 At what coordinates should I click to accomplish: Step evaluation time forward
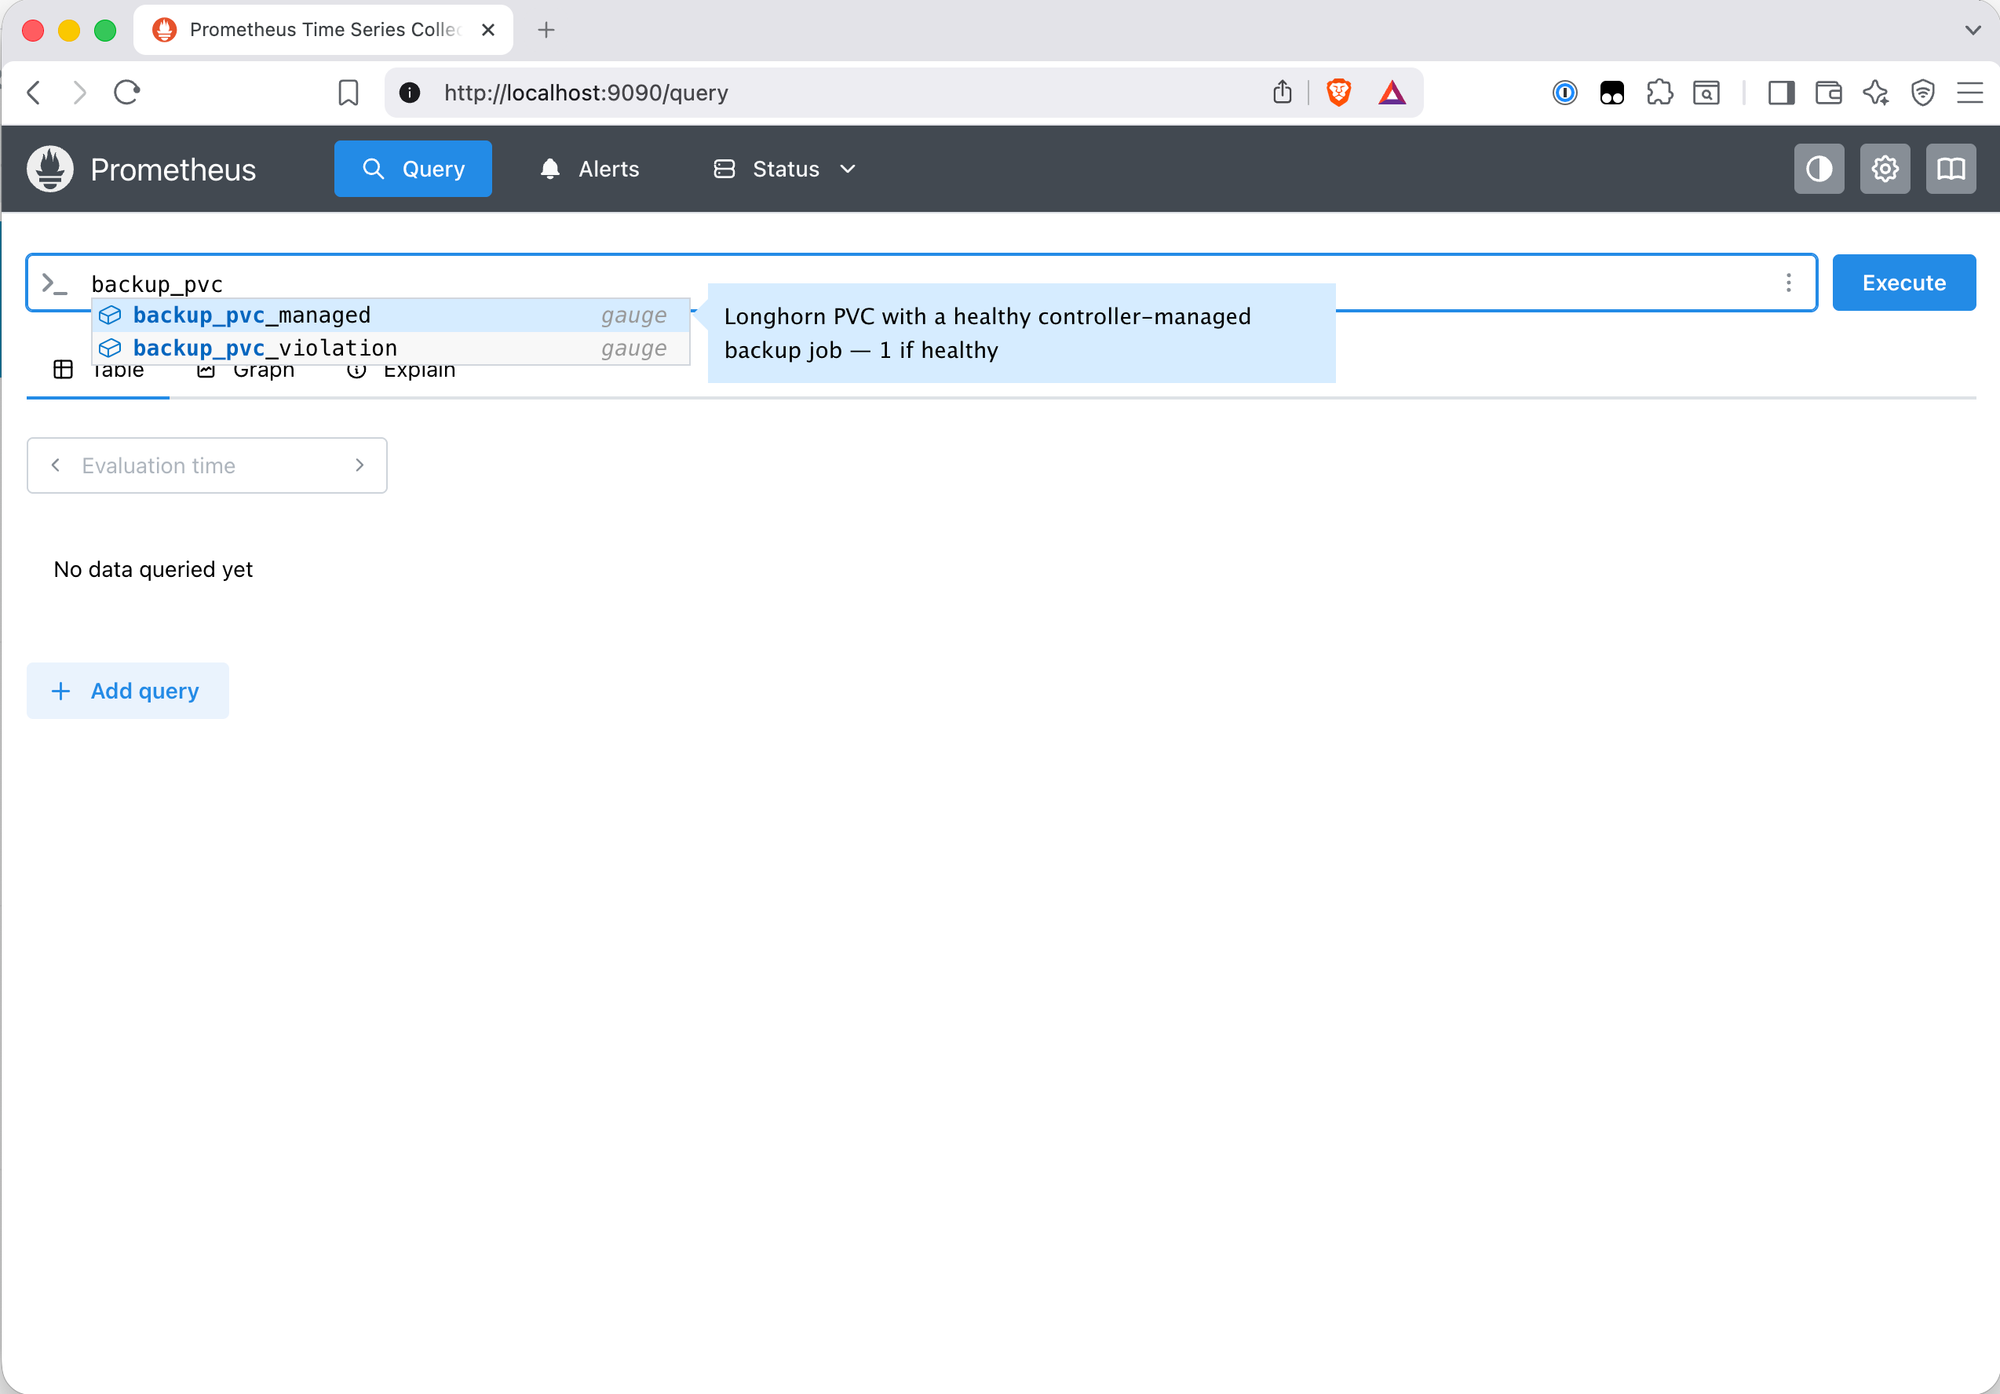[359, 465]
